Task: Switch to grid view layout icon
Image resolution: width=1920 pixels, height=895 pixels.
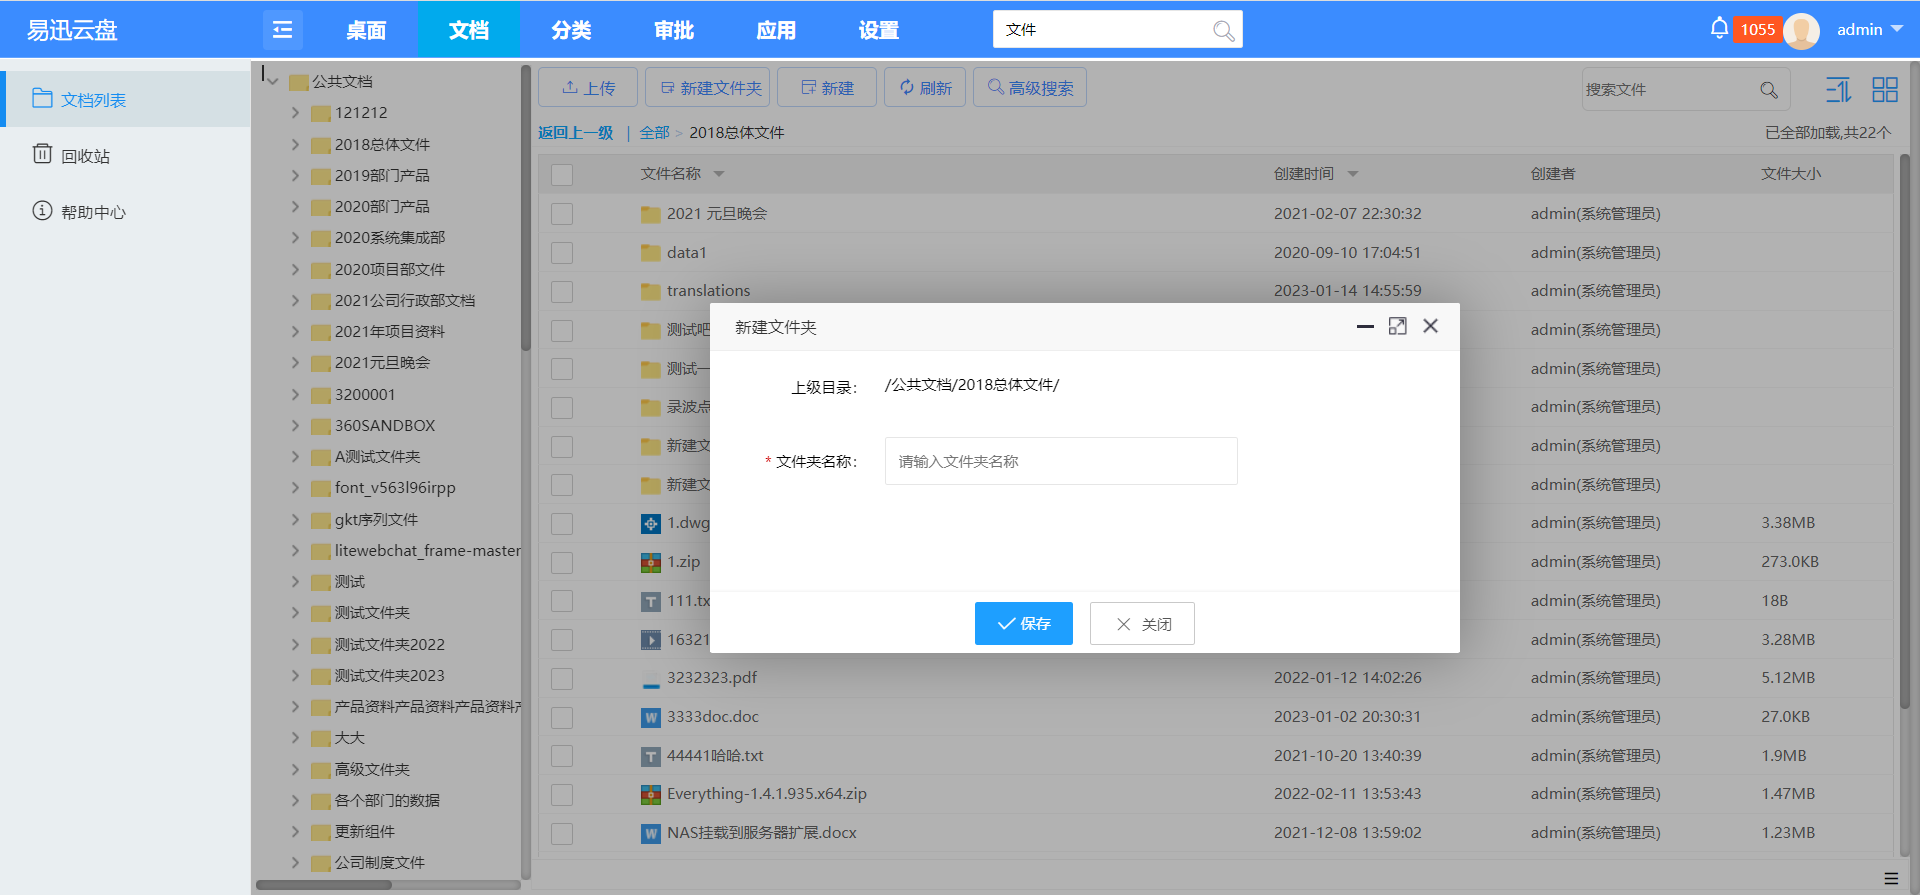Action: pos(1885,90)
